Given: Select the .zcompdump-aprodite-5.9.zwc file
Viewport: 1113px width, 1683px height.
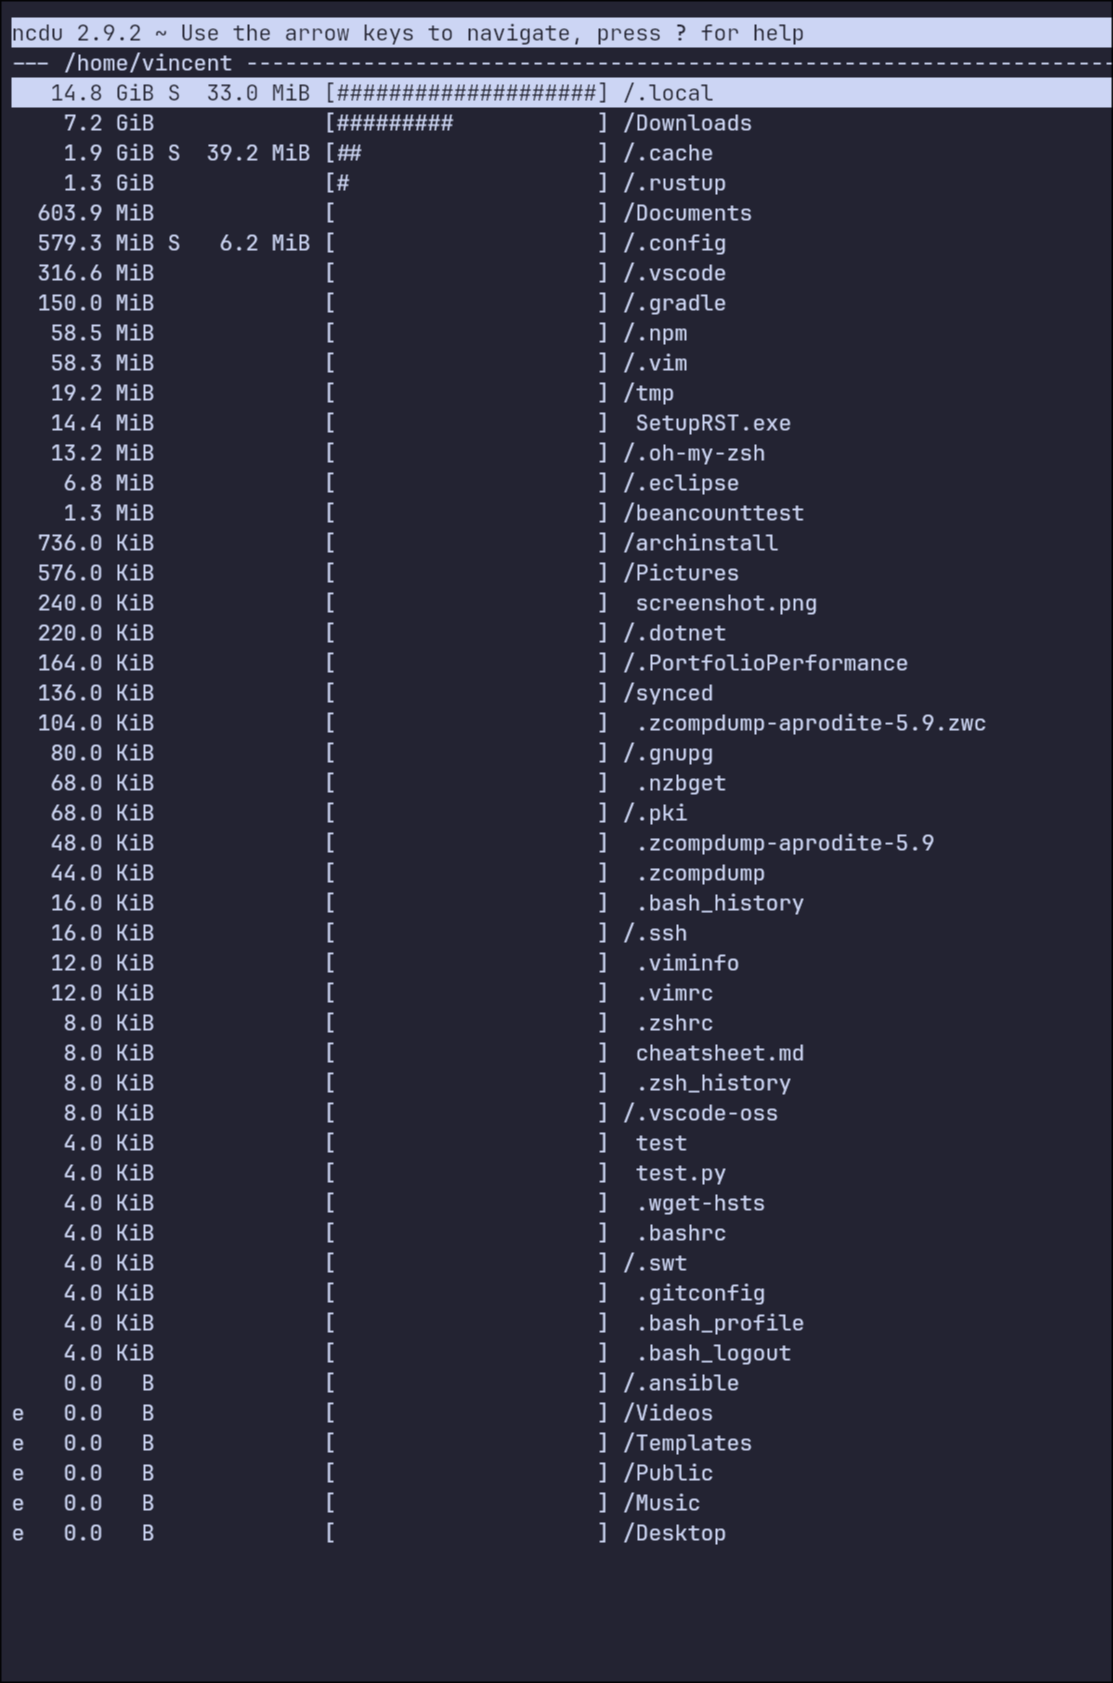Looking at the screenshot, I should 810,723.
